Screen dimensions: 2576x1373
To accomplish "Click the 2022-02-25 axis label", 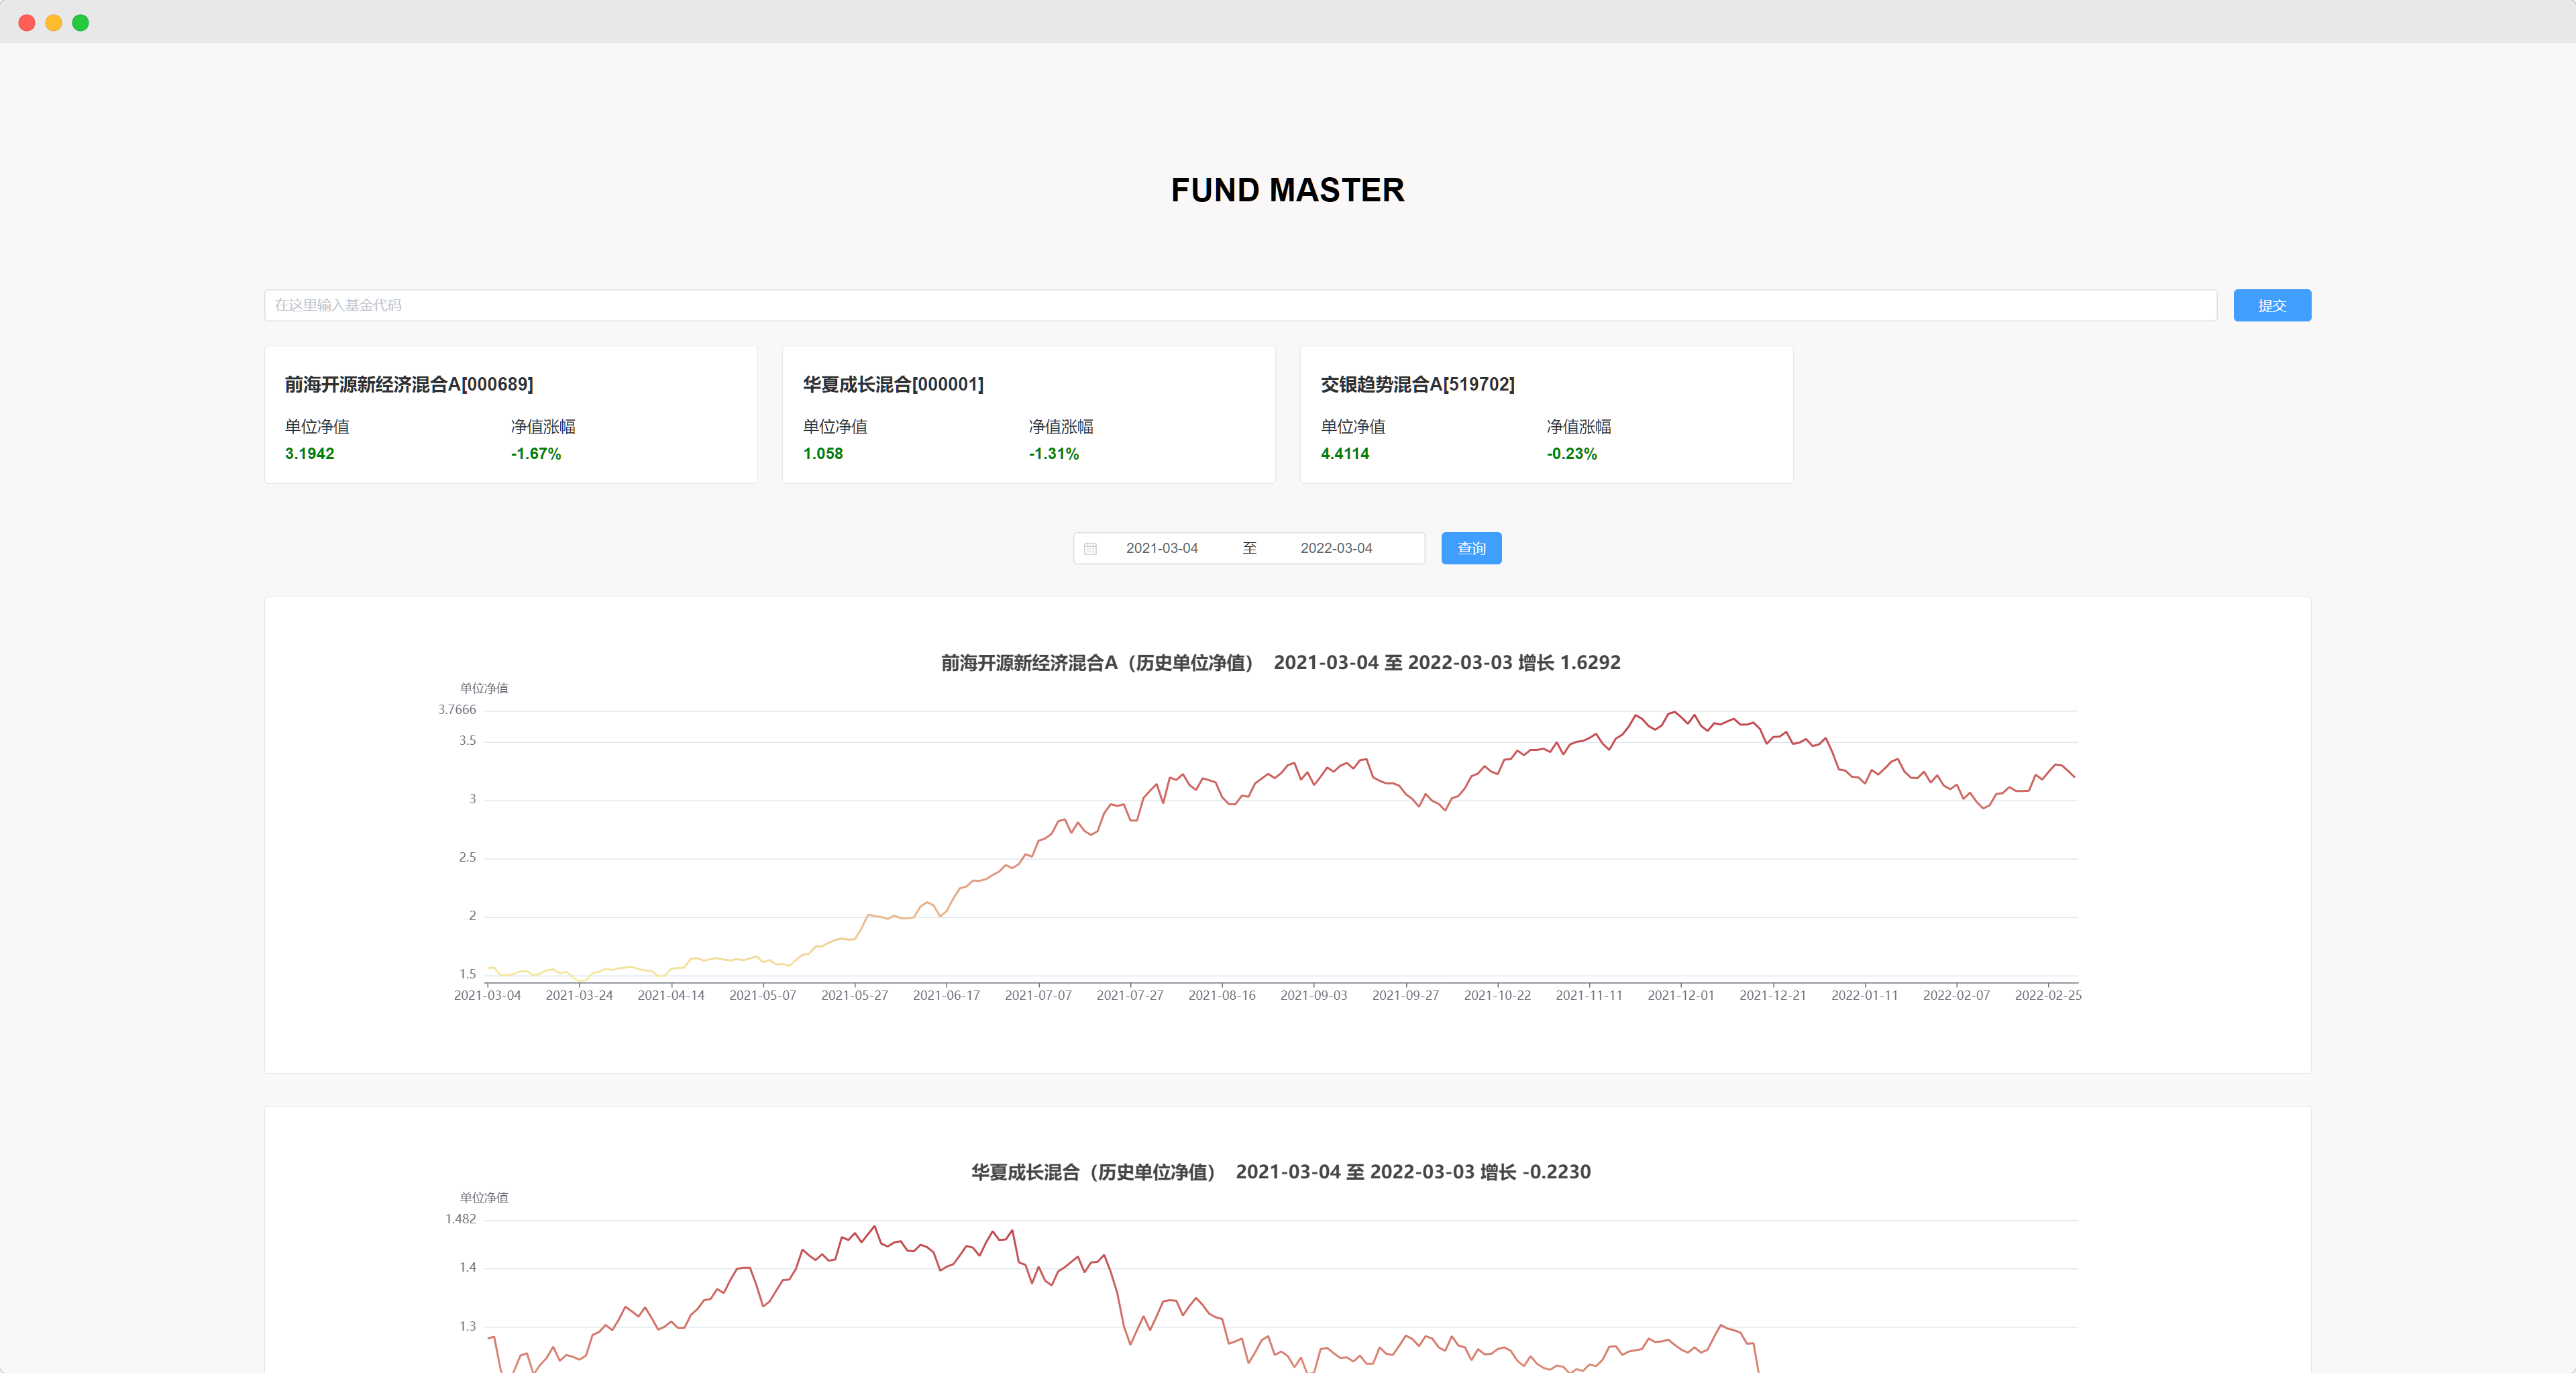I will (x=2048, y=995).
